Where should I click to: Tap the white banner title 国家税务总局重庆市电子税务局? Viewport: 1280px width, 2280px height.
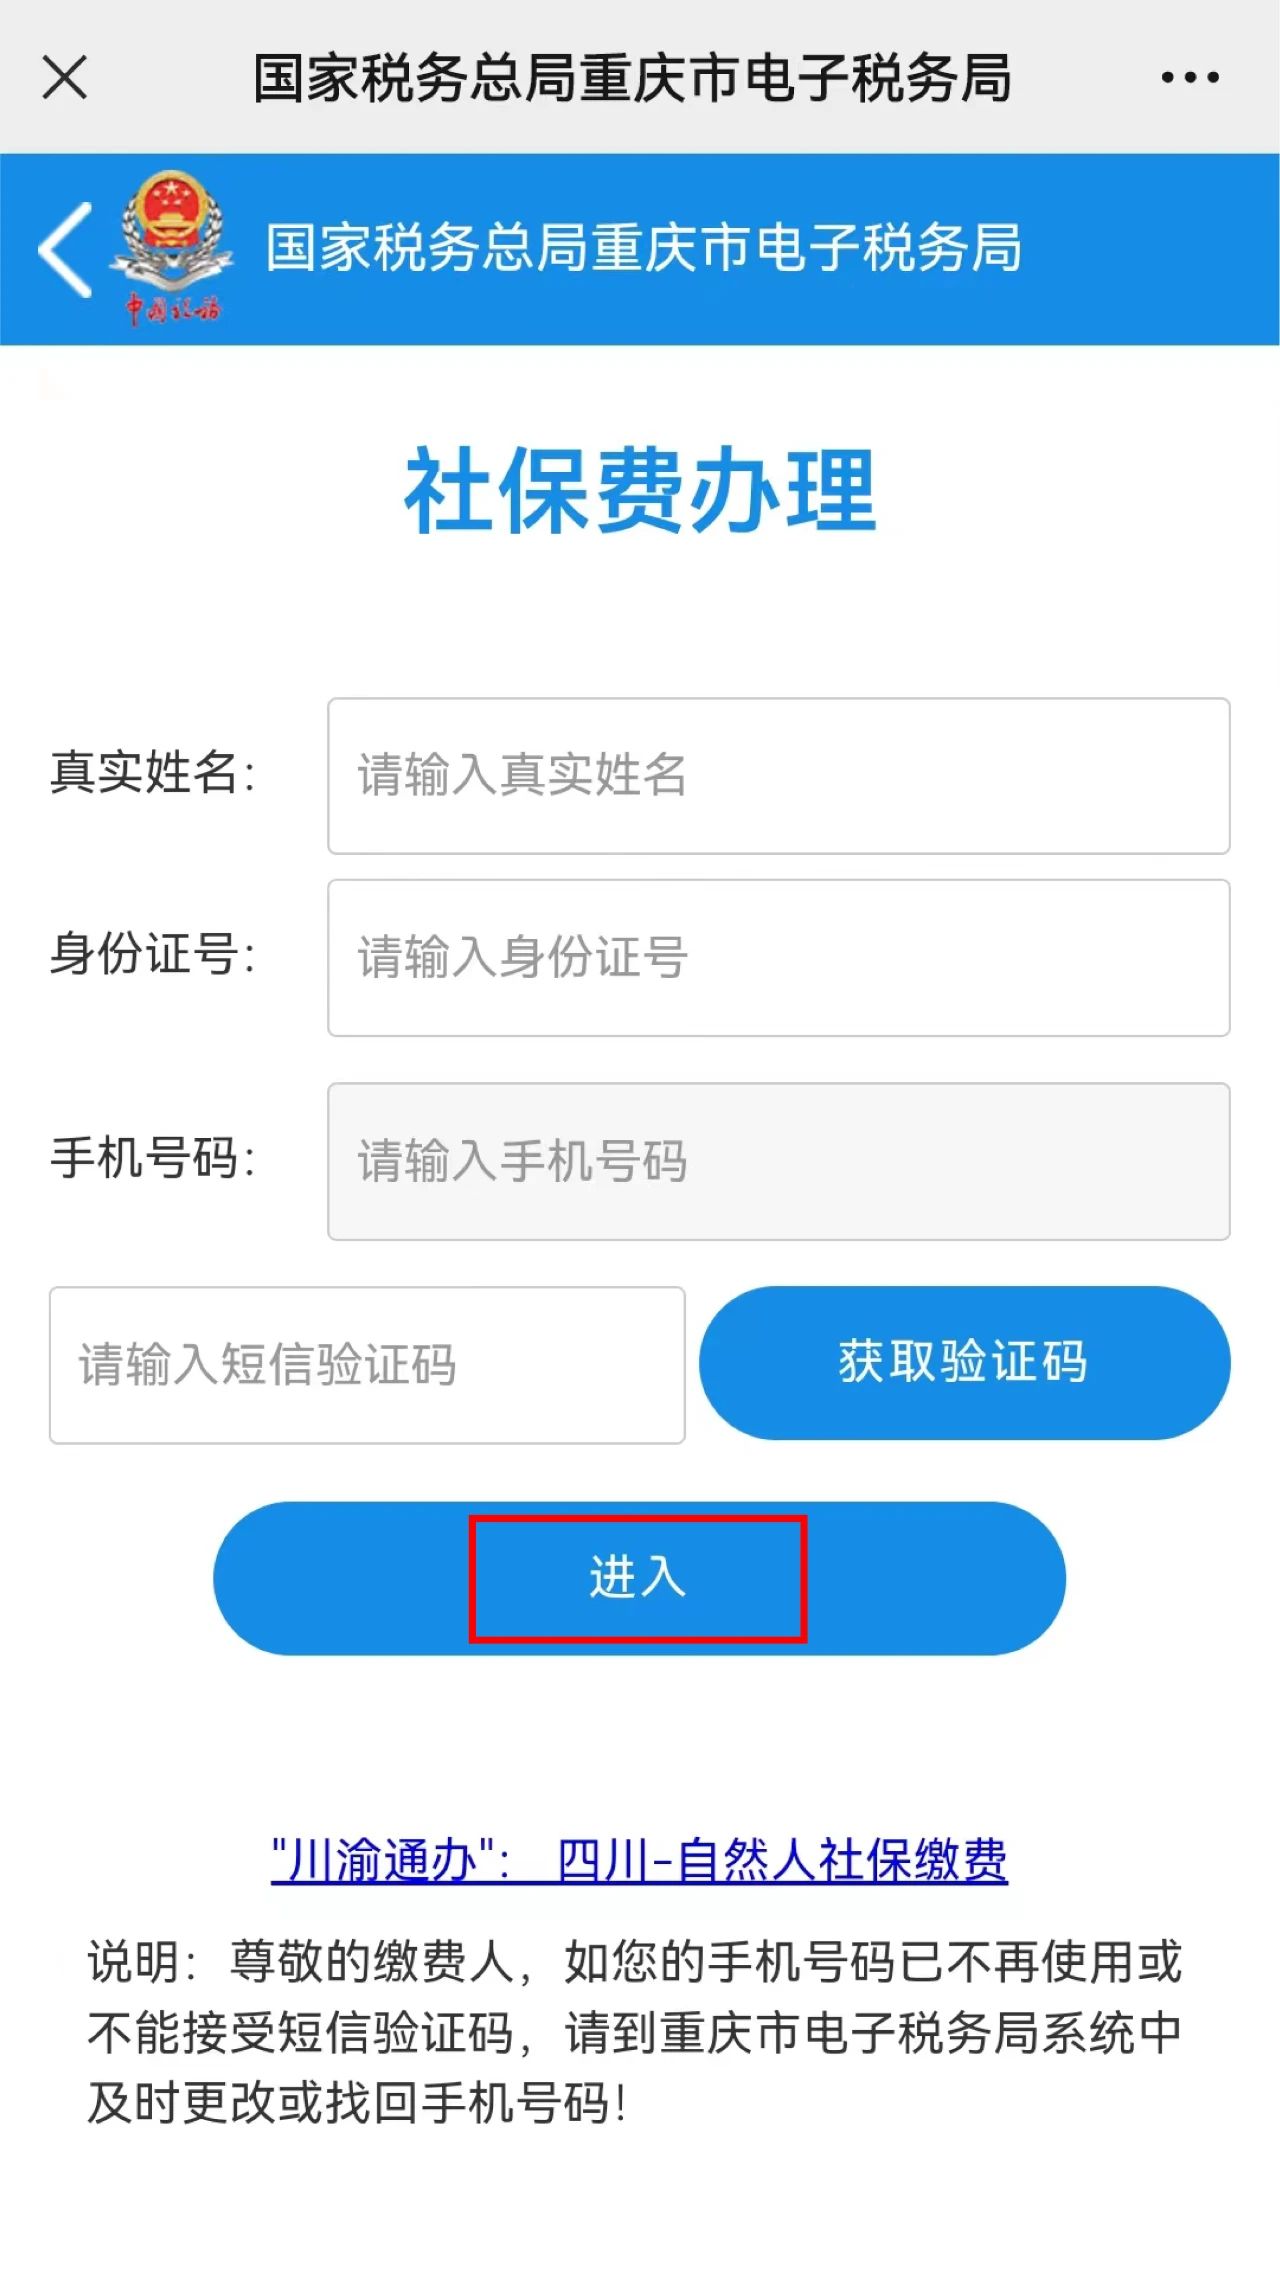pyautogui.click(x=643, y=248)
